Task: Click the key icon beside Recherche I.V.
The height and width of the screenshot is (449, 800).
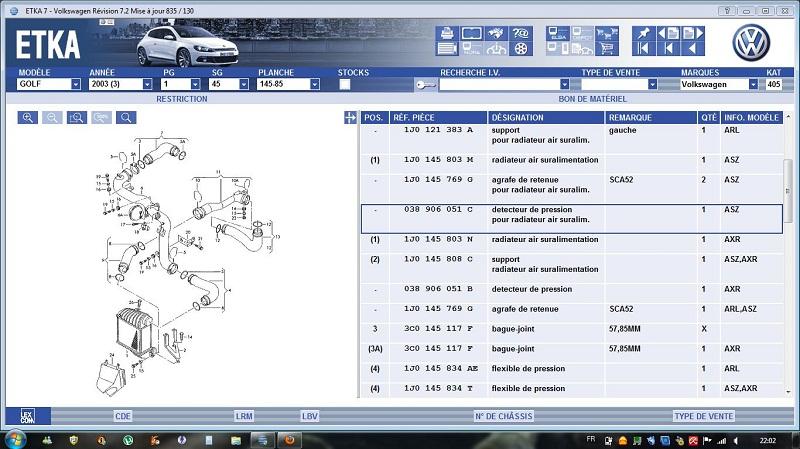Action: (425, 85)
